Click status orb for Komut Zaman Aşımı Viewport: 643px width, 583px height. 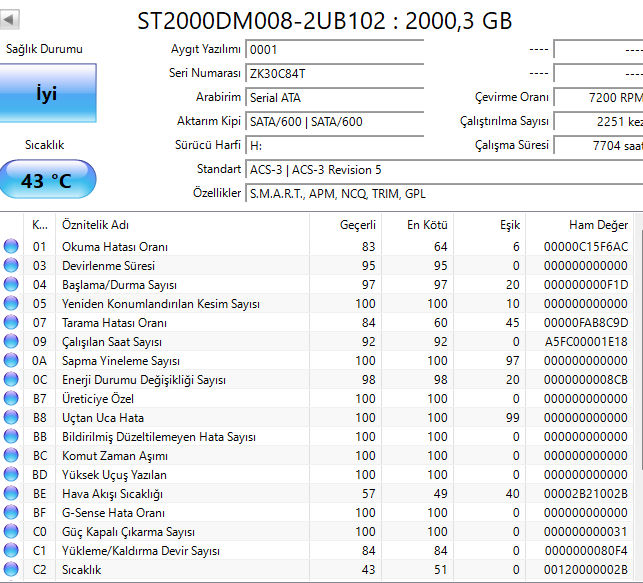(11, 455)
